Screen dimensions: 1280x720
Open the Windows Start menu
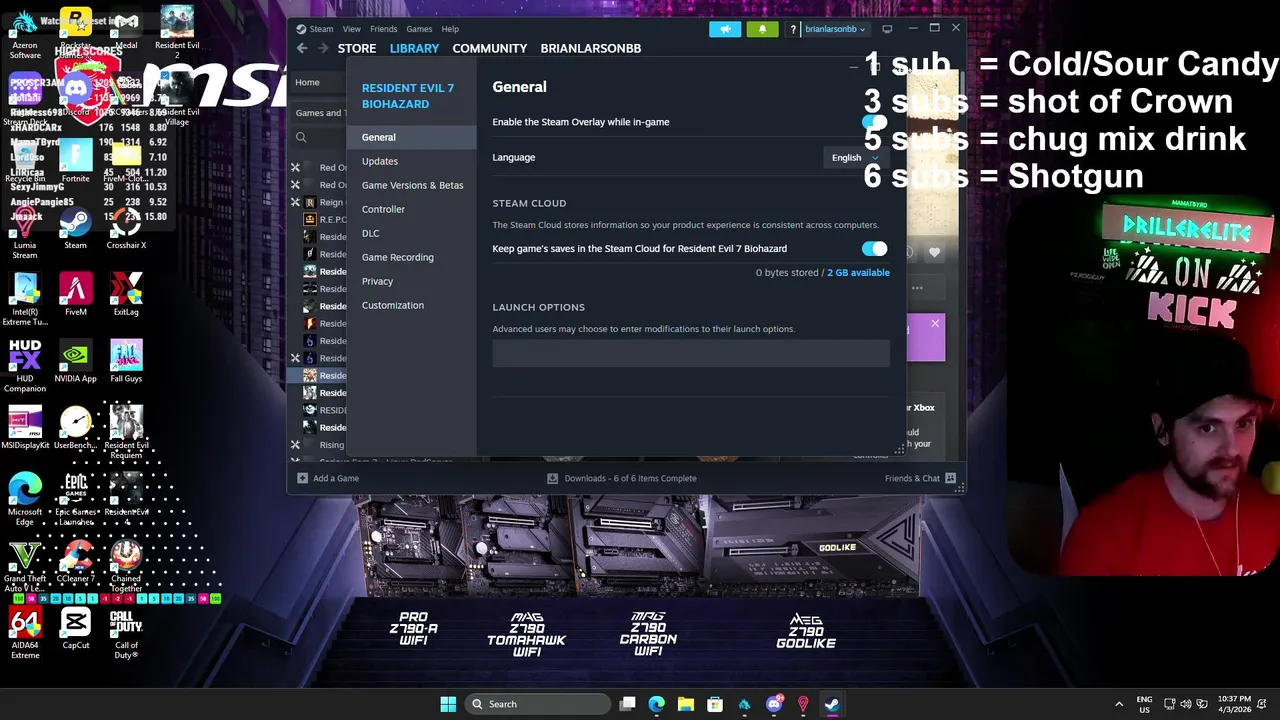coord(448,704)
